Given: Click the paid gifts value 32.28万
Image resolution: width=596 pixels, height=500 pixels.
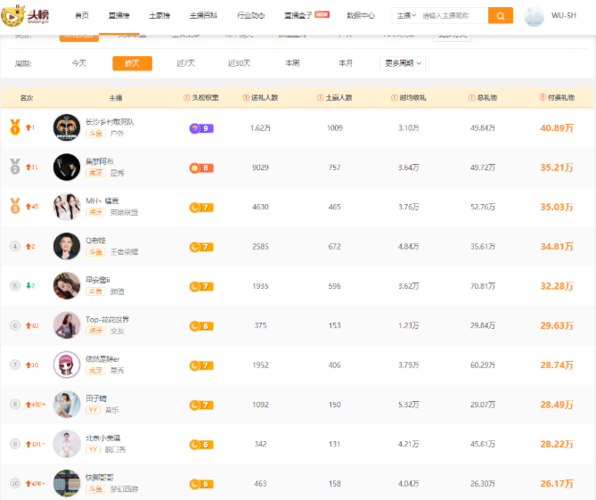Looking at the screenshot, I should [x=557, y=286].
